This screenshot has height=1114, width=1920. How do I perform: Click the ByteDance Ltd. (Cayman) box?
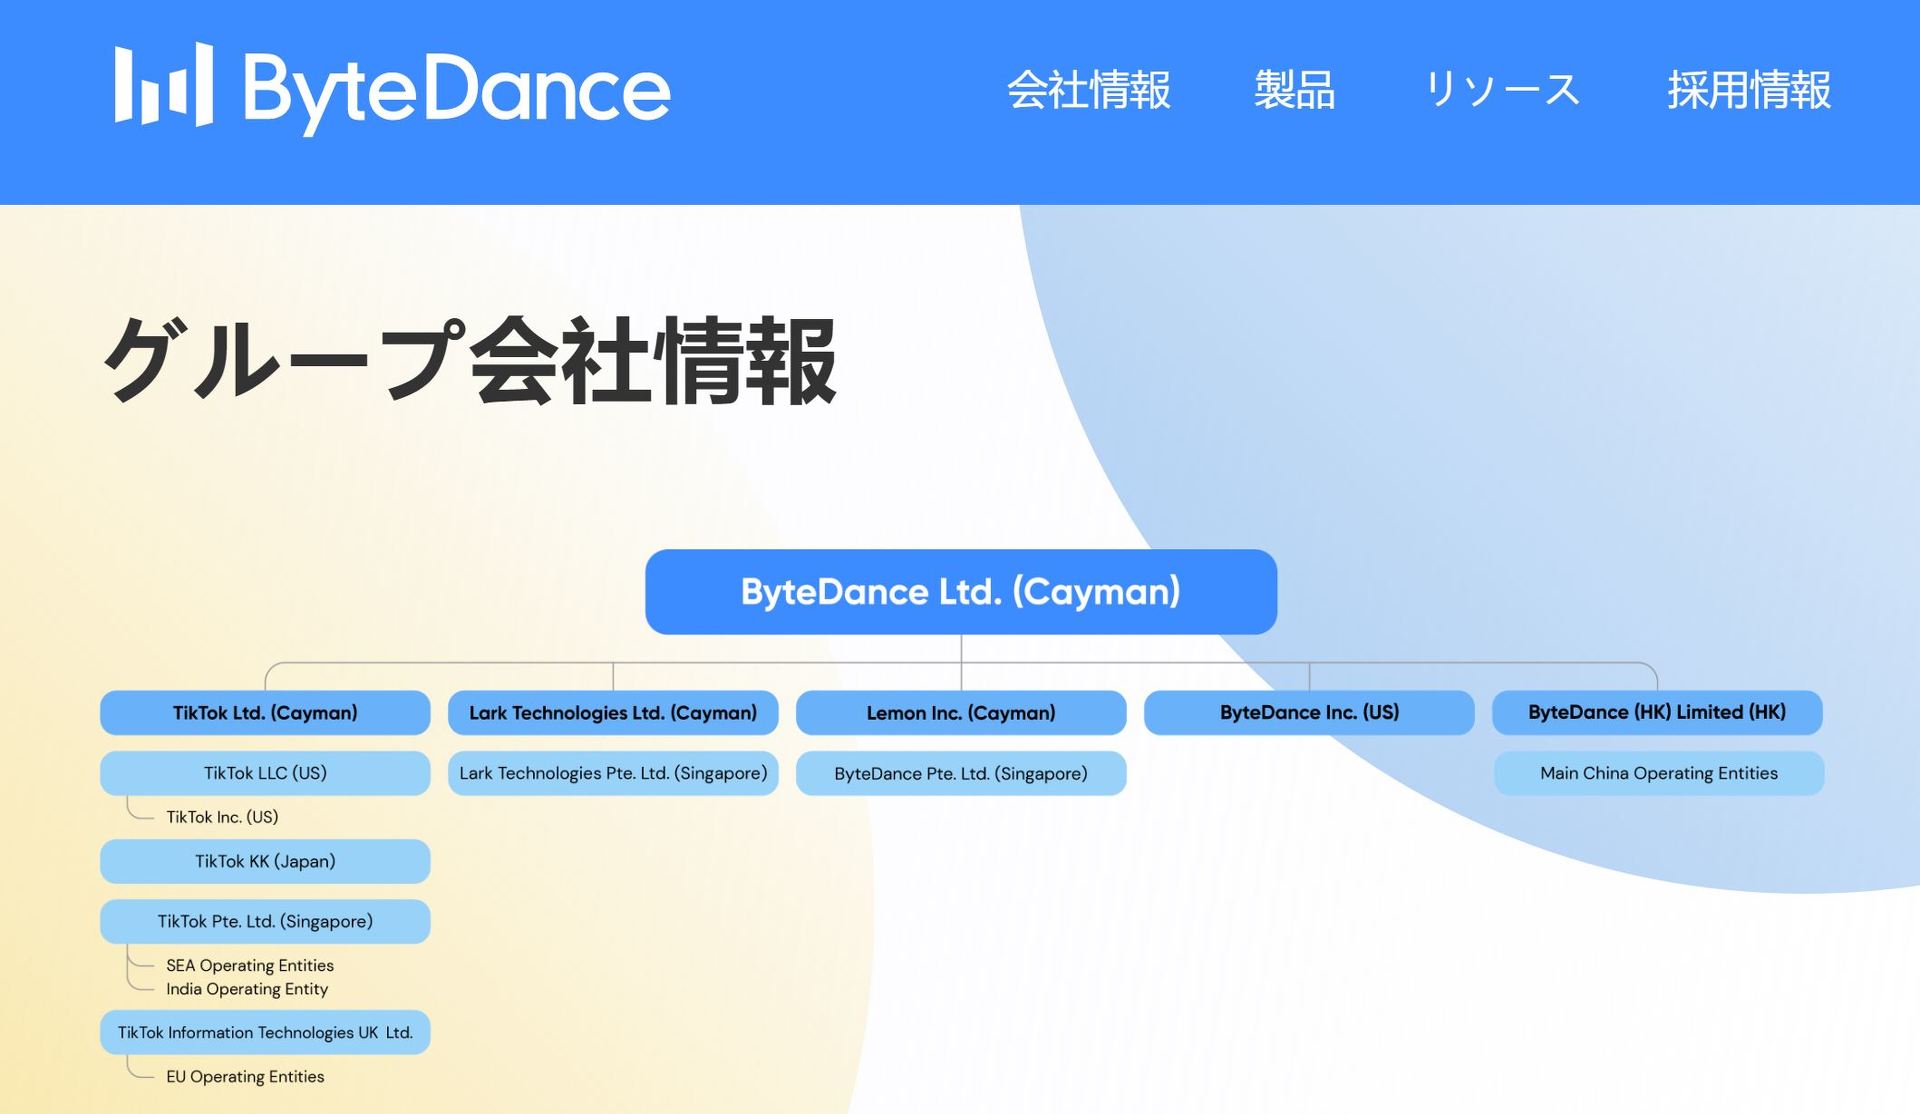960,591
